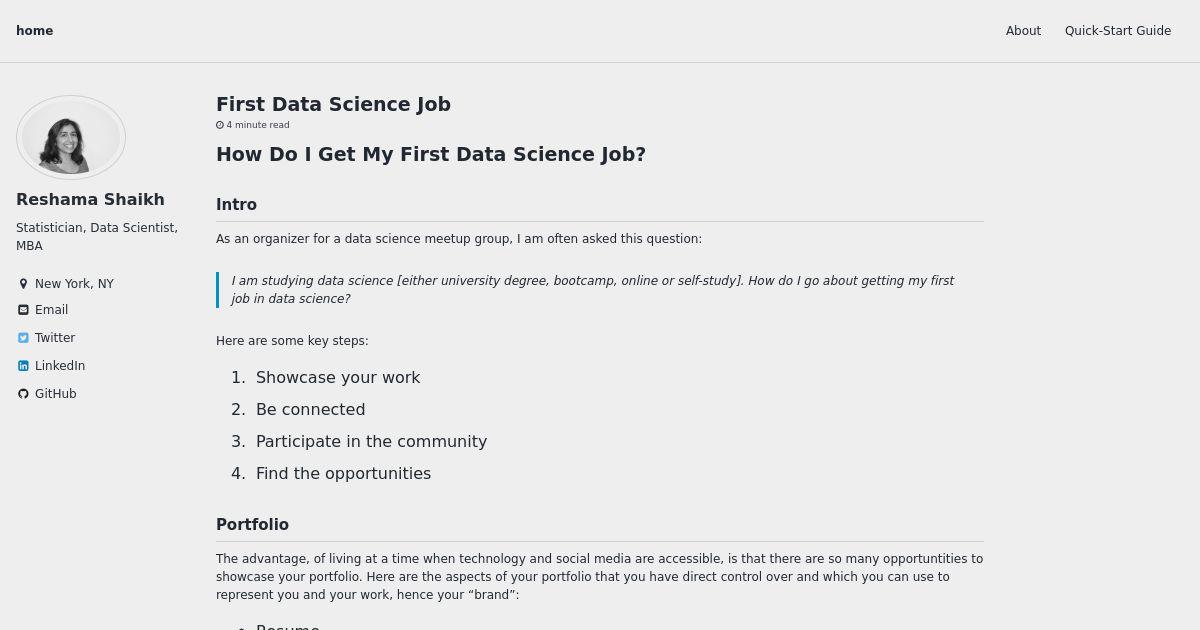Visit the LinkedIn profile link
The width and height of the screenshot is (1200, 630).
(60, 366)
